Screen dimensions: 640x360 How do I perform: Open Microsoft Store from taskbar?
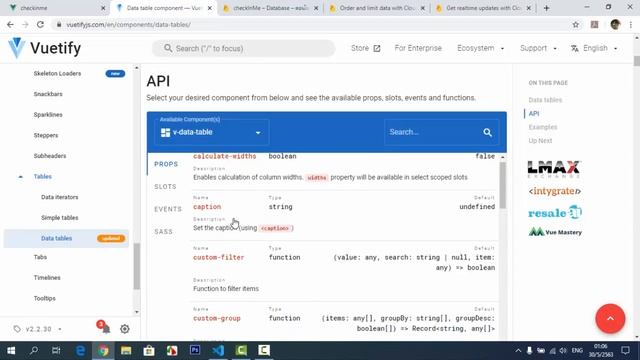[x=149, y=350]
